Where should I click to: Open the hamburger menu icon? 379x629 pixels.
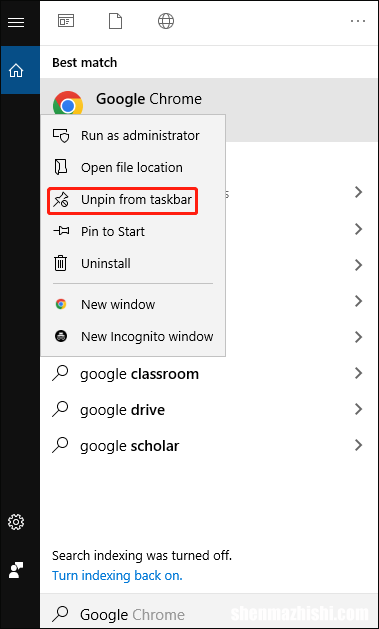click(16, 22)
